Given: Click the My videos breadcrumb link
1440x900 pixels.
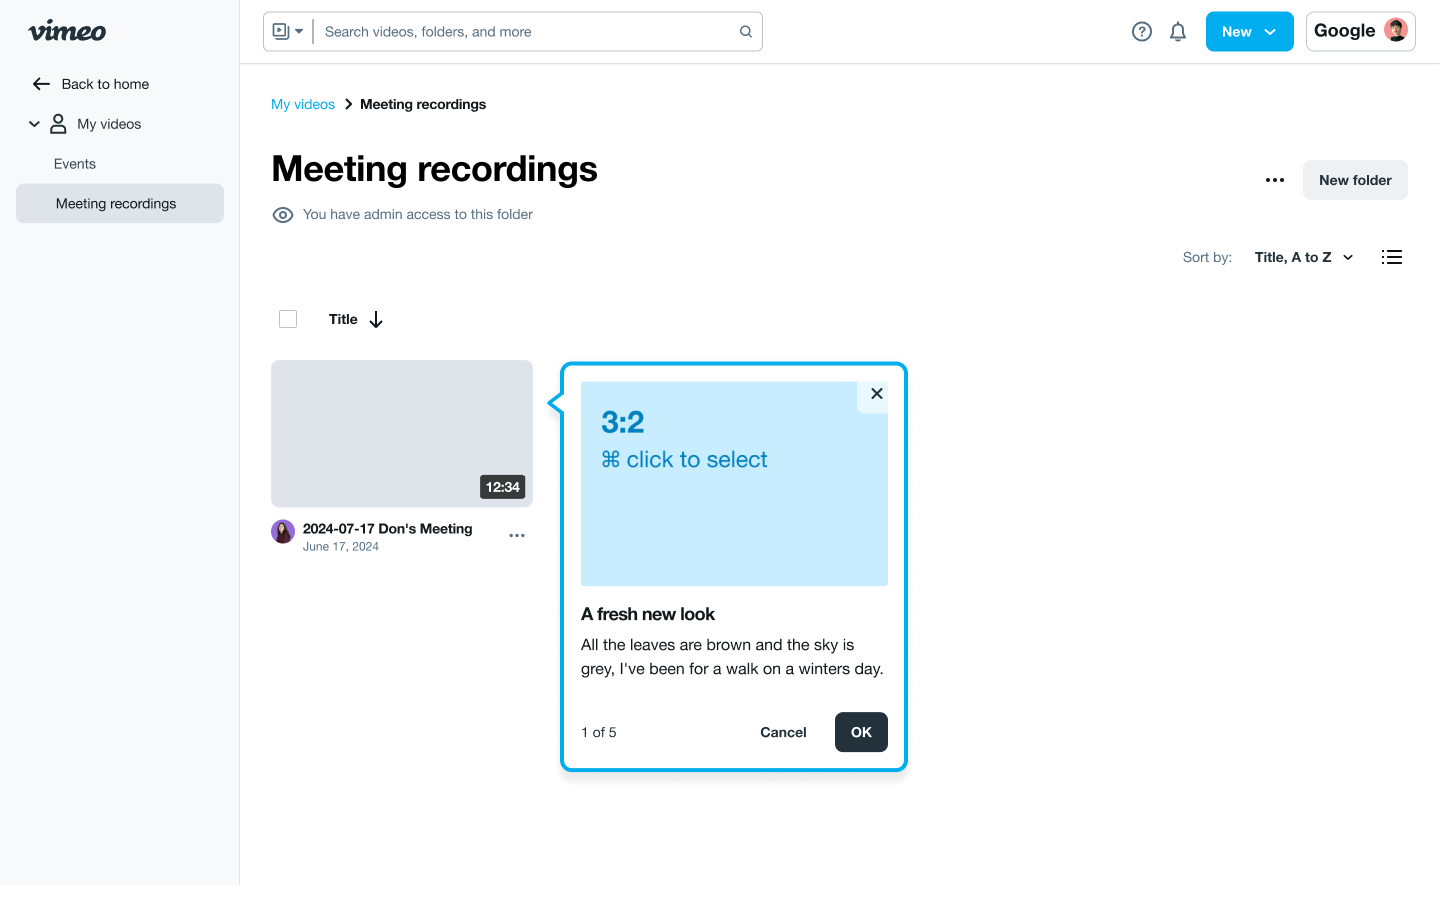Looking at the screenshot, I should [303, 105].
